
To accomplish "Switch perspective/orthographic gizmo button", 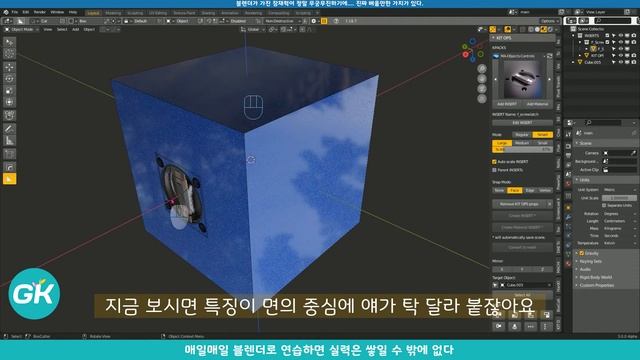I will pyautogui.click(x=482, y=99).
